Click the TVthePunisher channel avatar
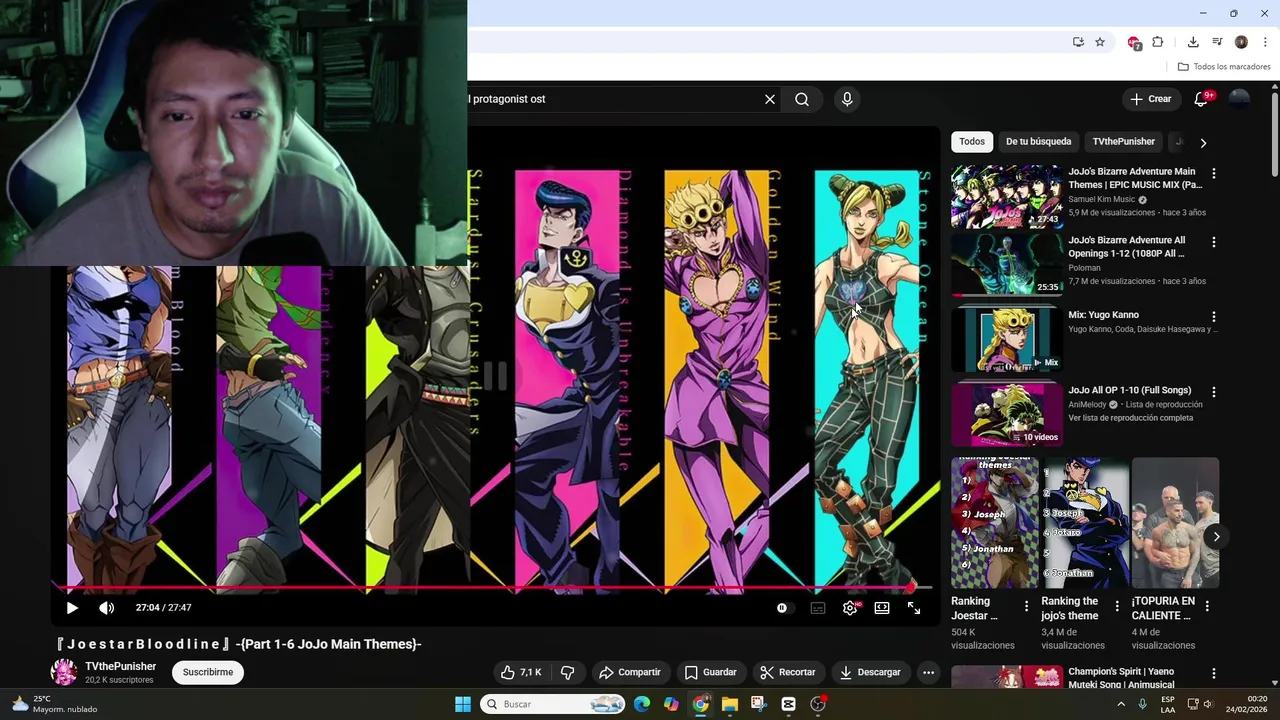Viewport: 1280px width, 720px height. pyautogui.click(x=64, y=672)
